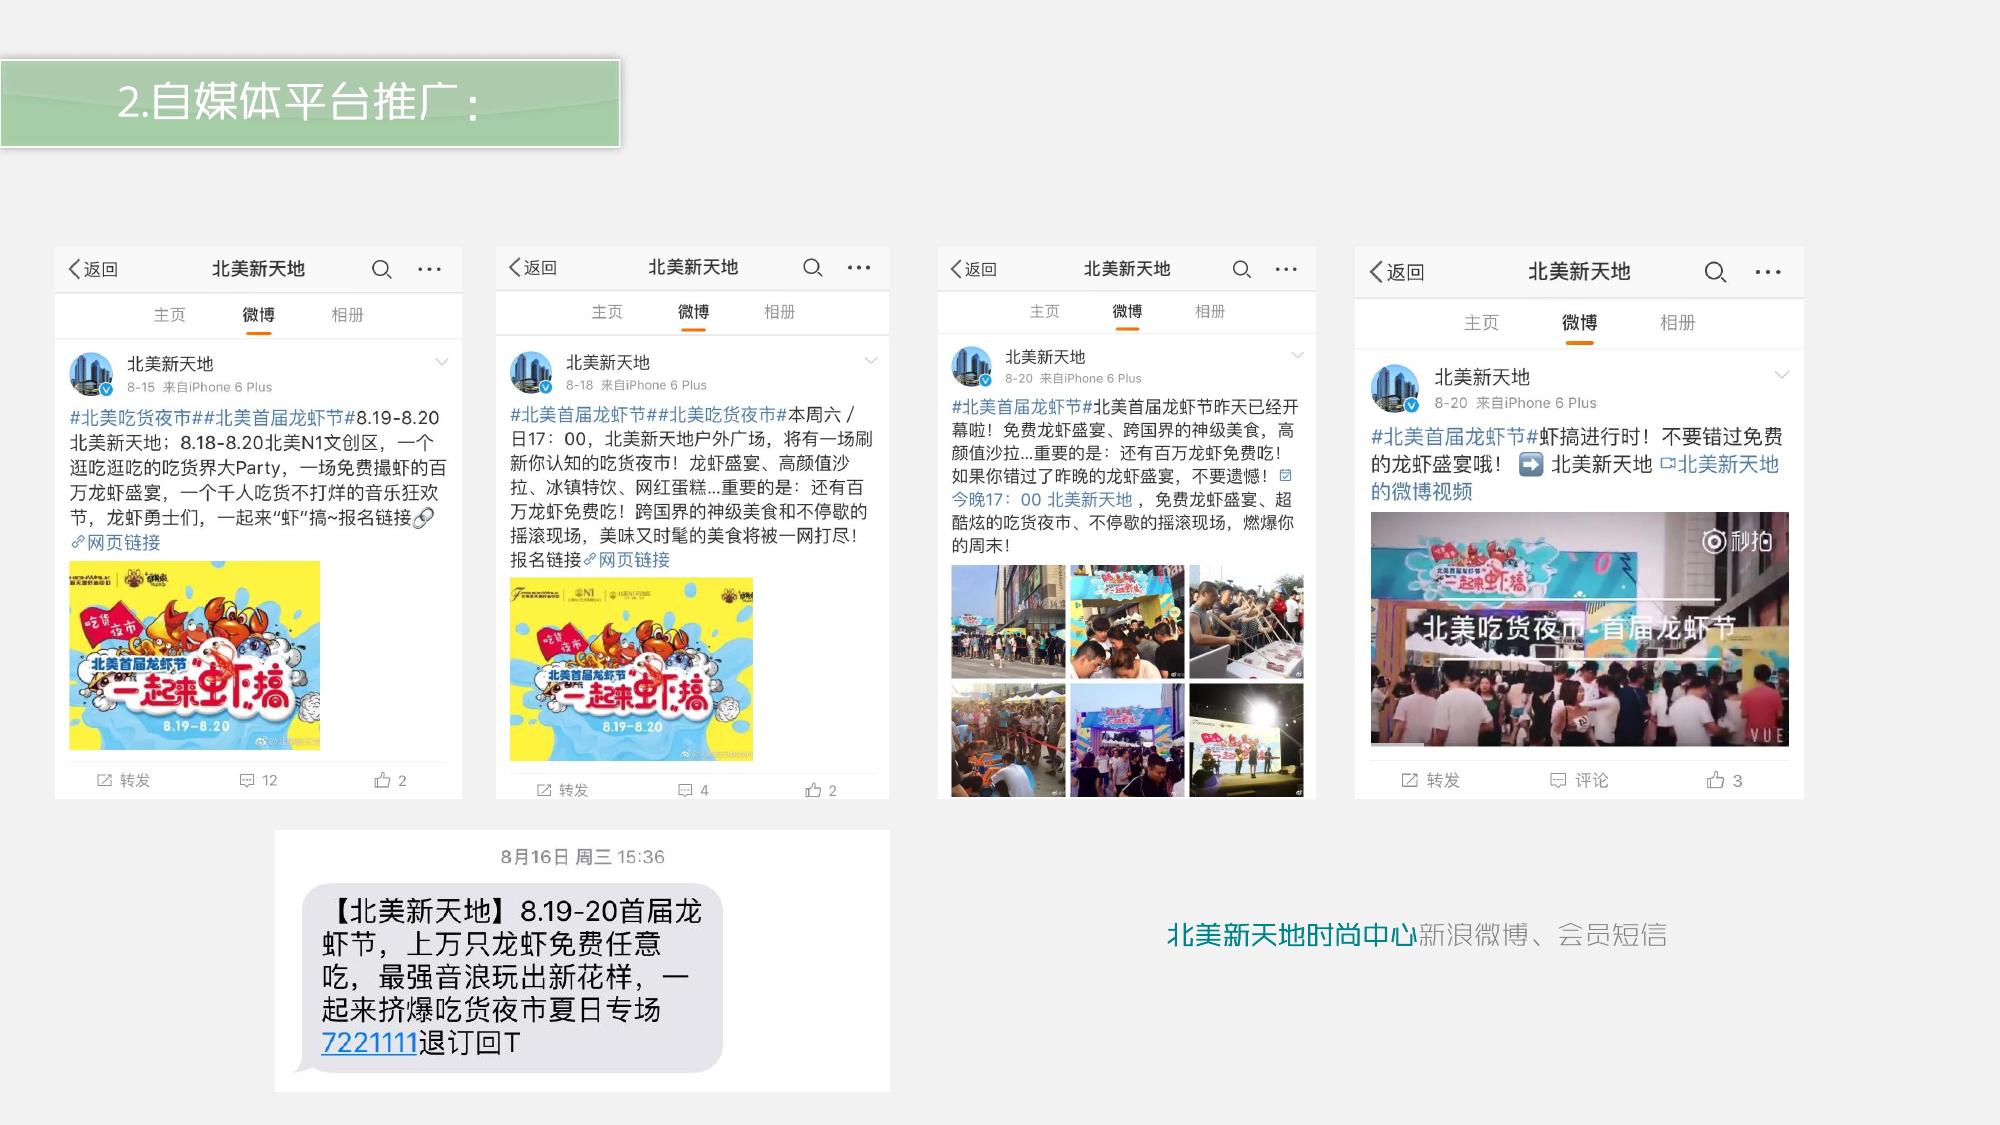Click the avatar on the fourth panel post
The width and height of the screenshot is (2000, 1125).
tap(1395, 389)
